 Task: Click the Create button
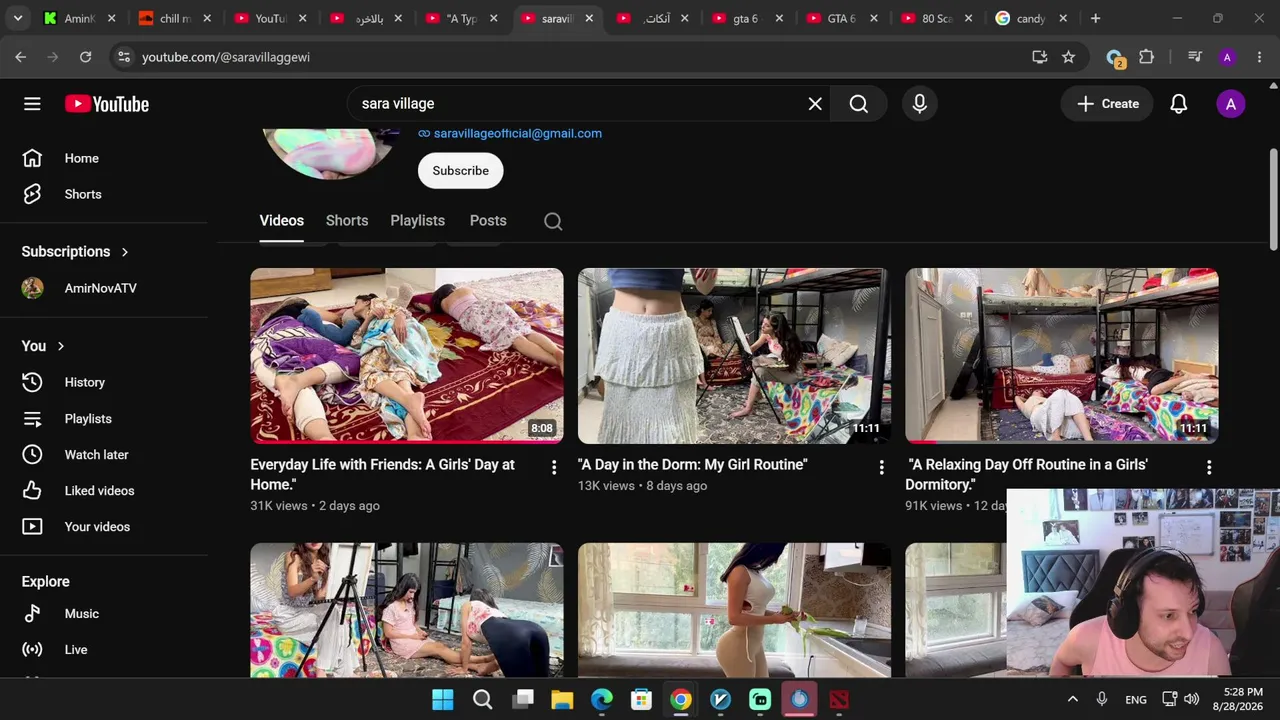(1108, 104)
